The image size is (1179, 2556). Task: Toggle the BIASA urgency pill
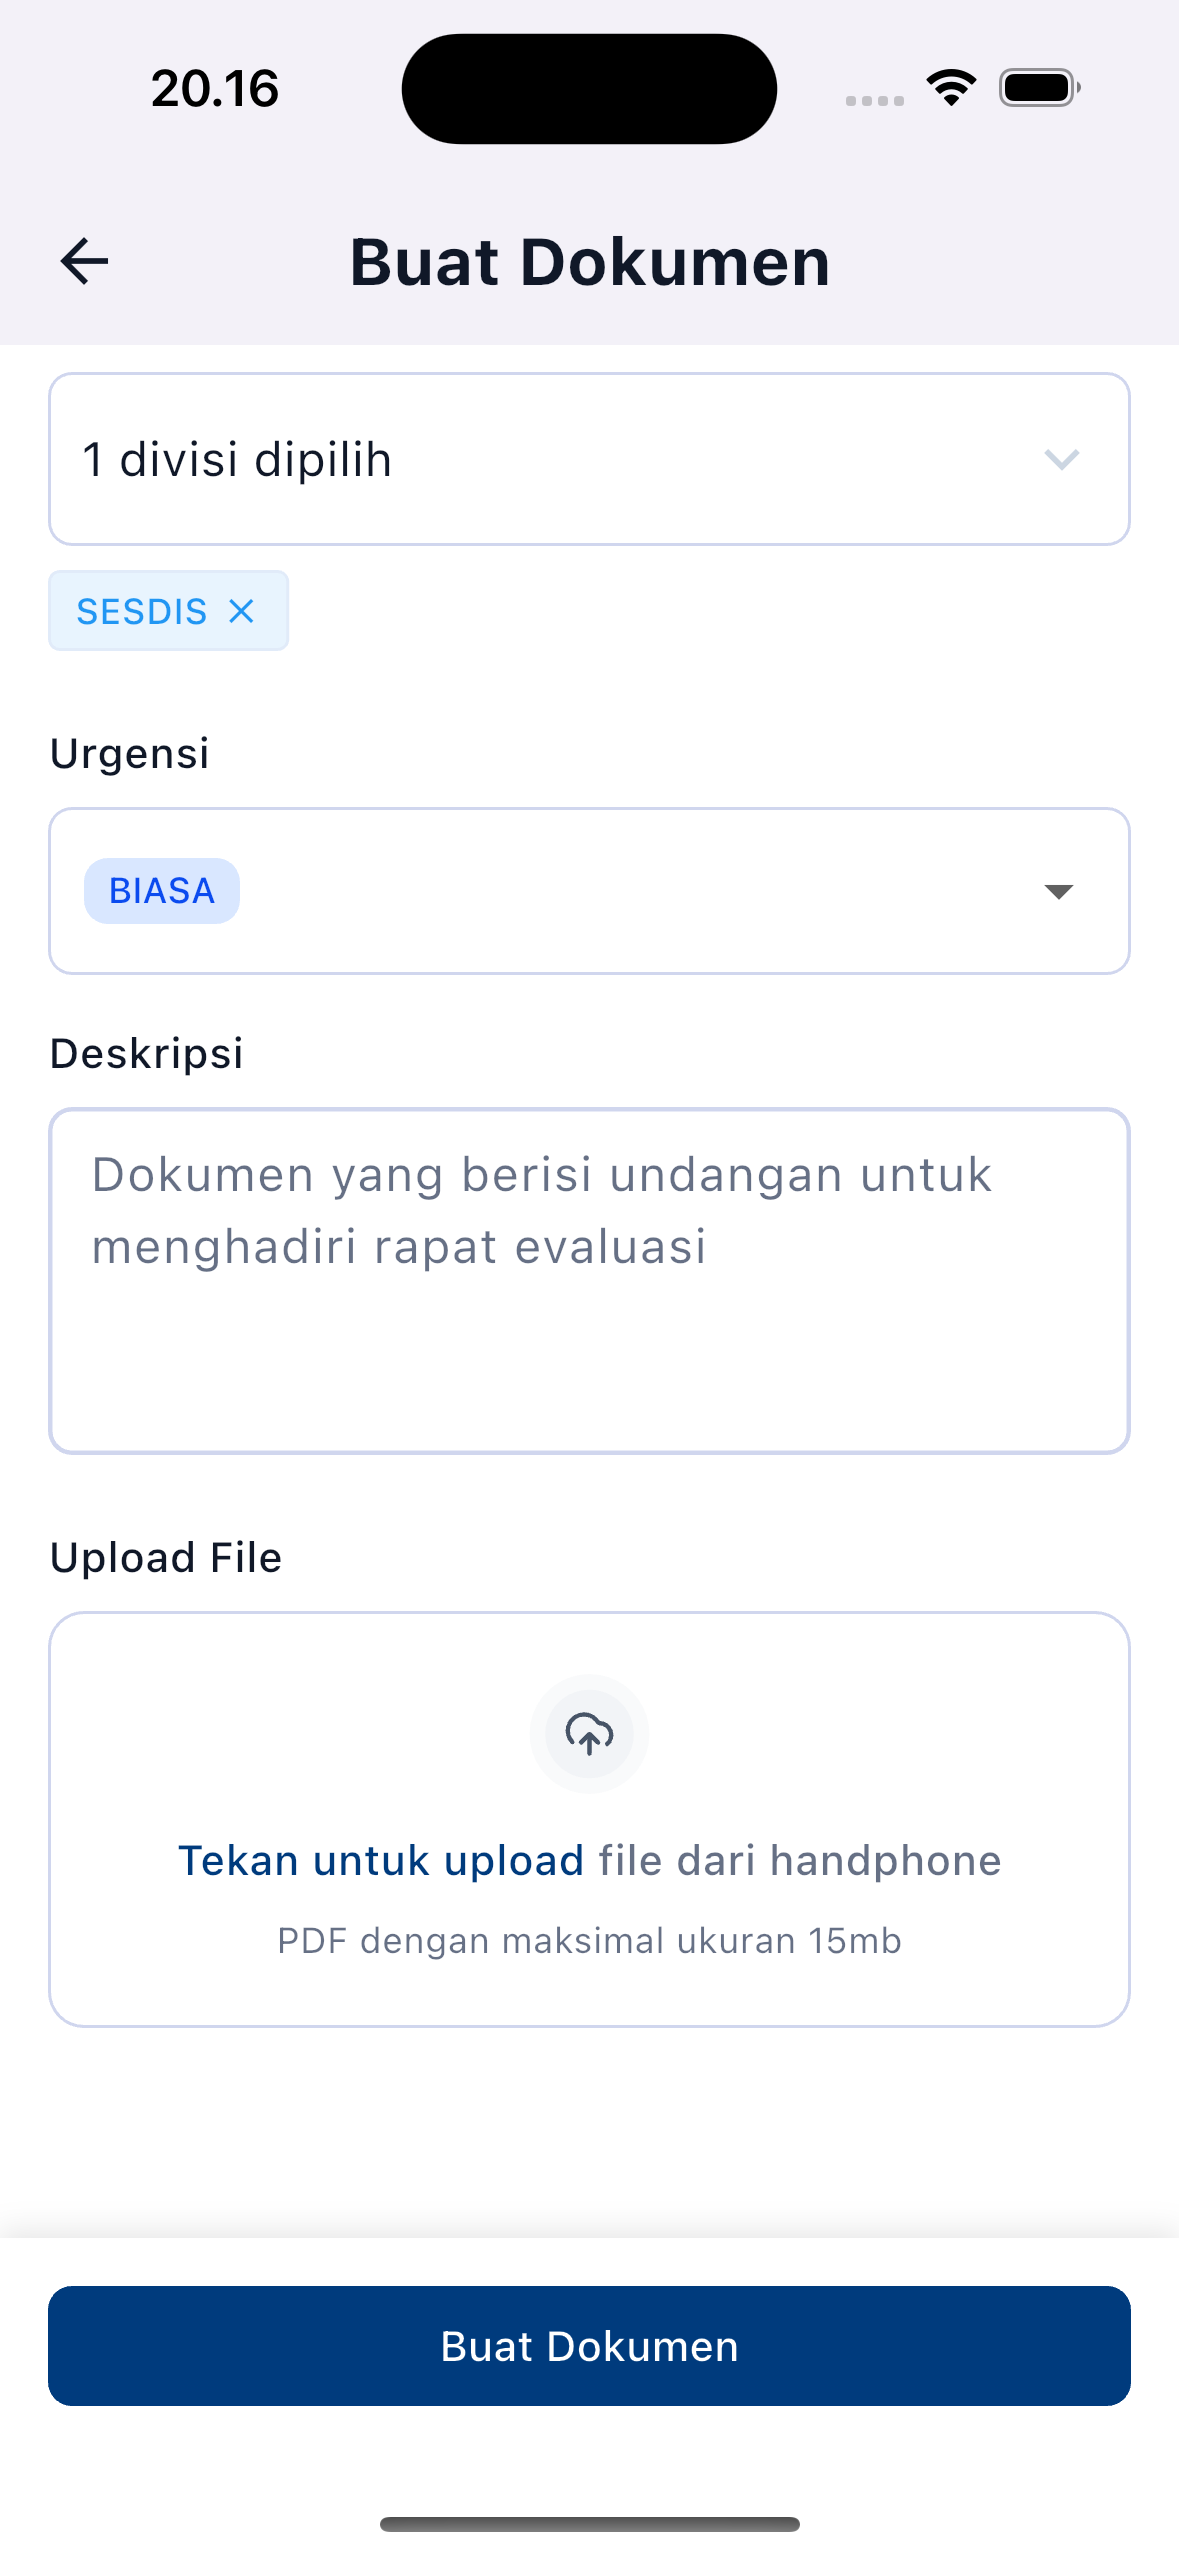tap(161, 890)
